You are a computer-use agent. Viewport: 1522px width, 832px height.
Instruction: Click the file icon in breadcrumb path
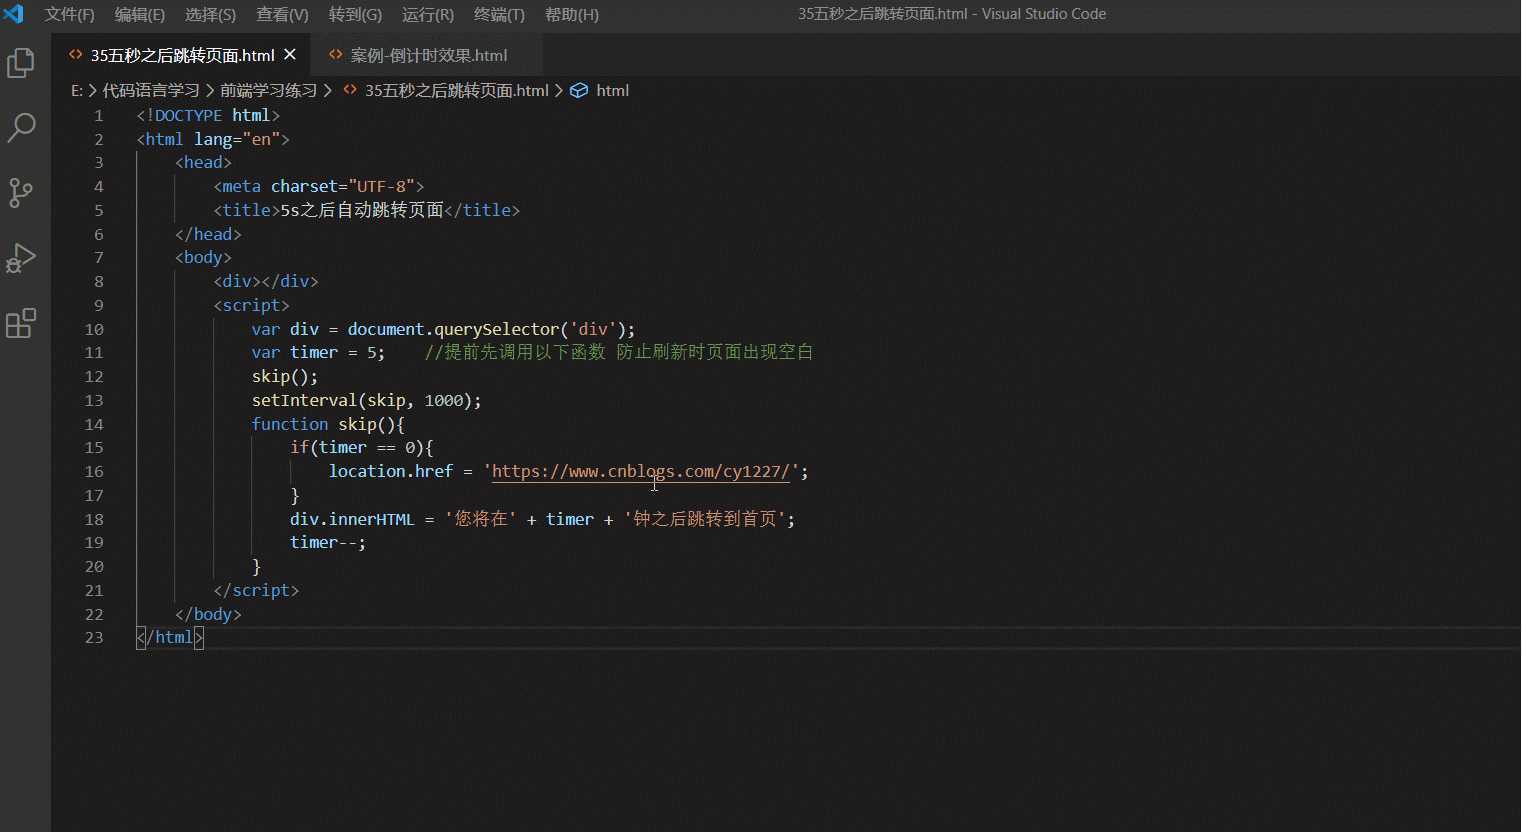350,90
